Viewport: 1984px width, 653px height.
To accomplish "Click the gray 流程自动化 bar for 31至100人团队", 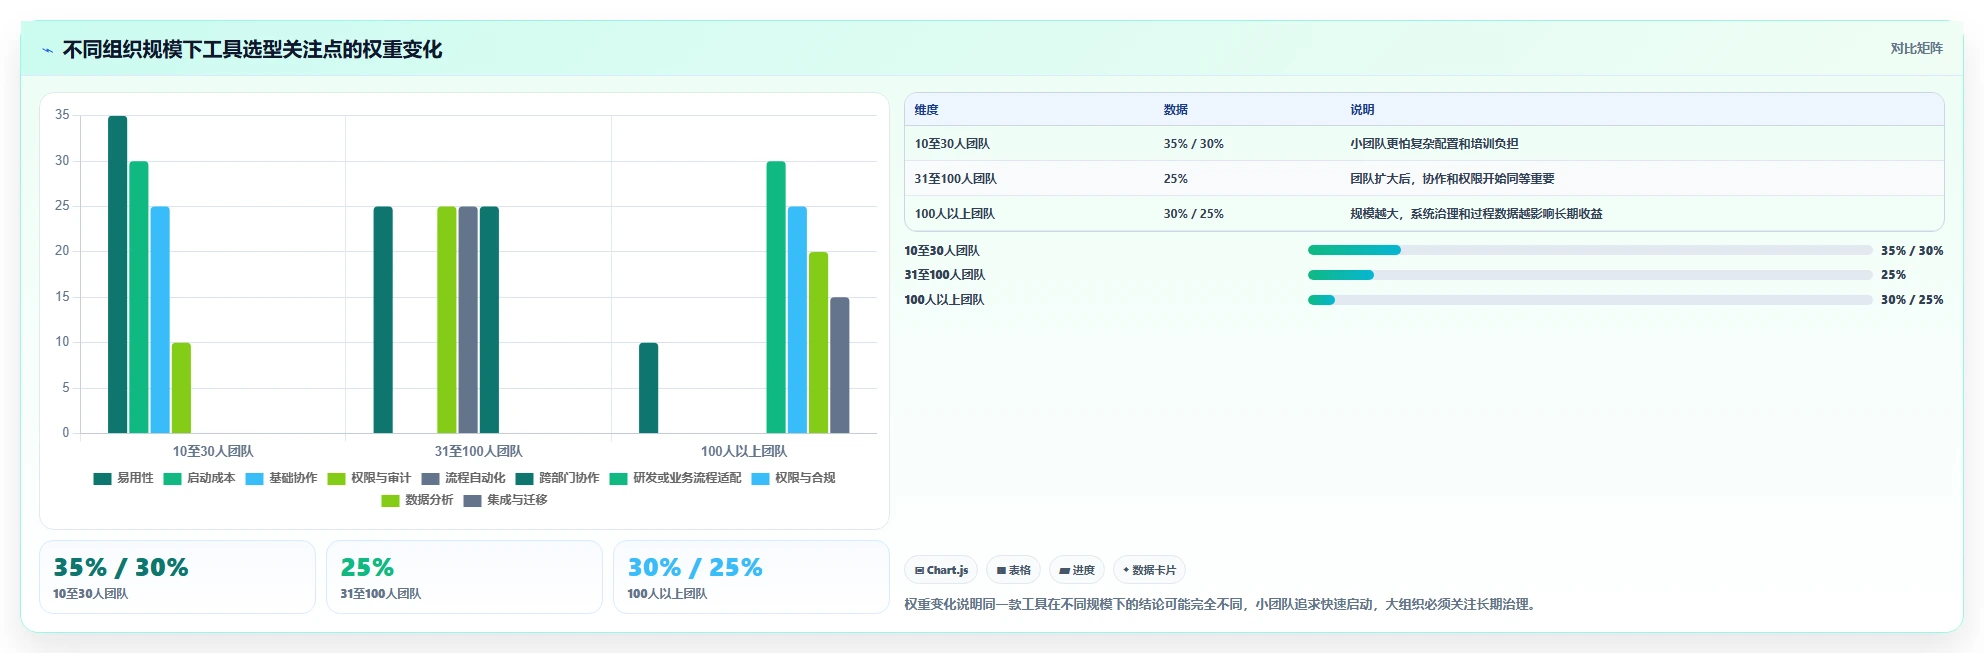I will click(x=468, y=320).
